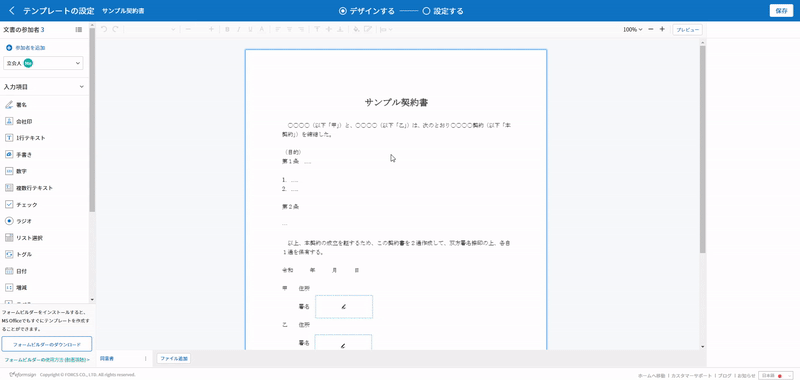
Task: Open the border color edit tool
Action: point(367,29)
